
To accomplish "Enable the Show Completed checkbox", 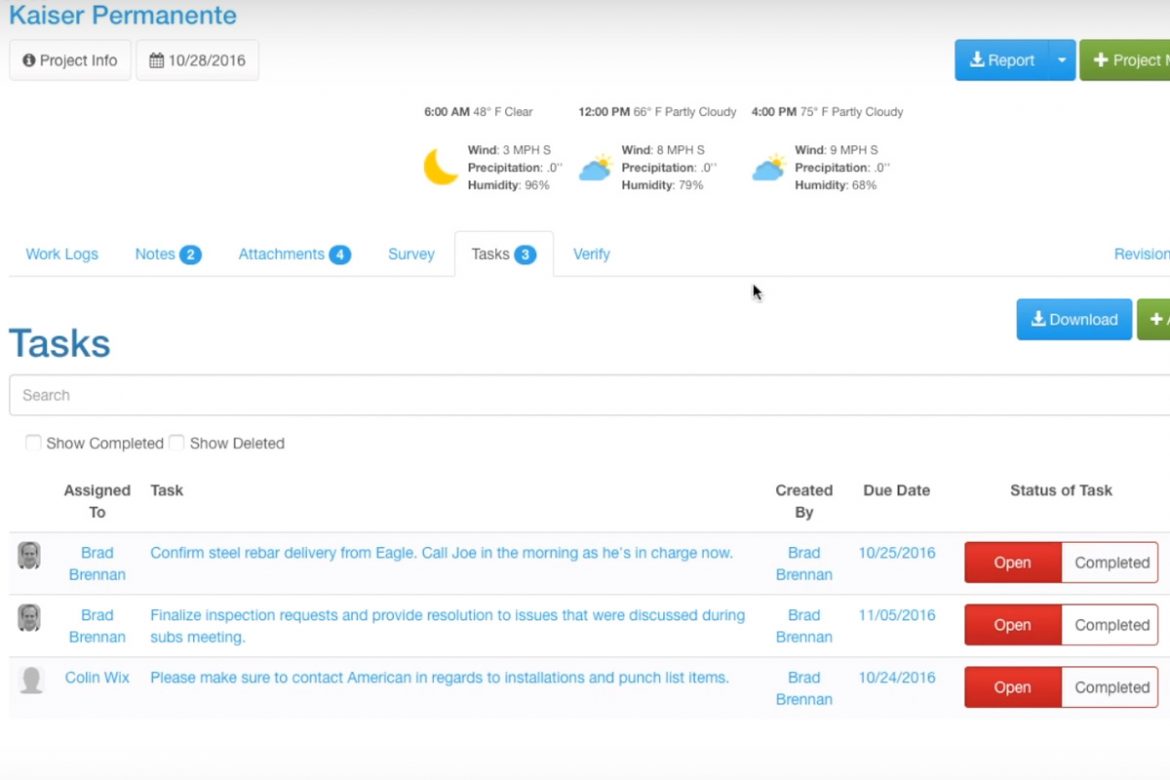I will 33,442.
